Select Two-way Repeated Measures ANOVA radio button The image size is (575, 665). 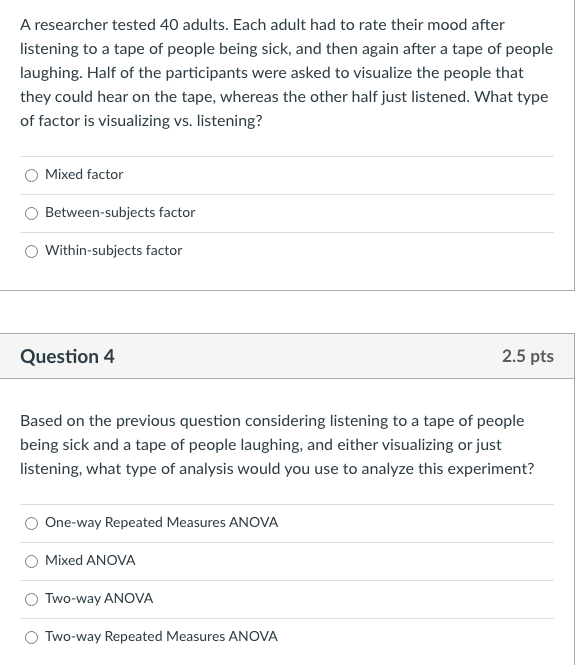[31, 637]
